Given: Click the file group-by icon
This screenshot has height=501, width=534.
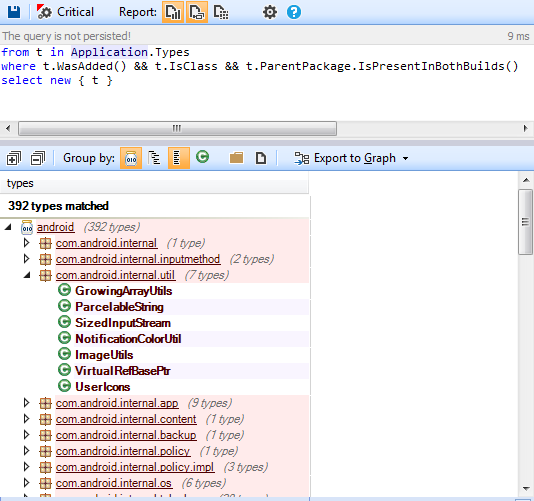Looking at the screenshot, I should click(261, 158).
